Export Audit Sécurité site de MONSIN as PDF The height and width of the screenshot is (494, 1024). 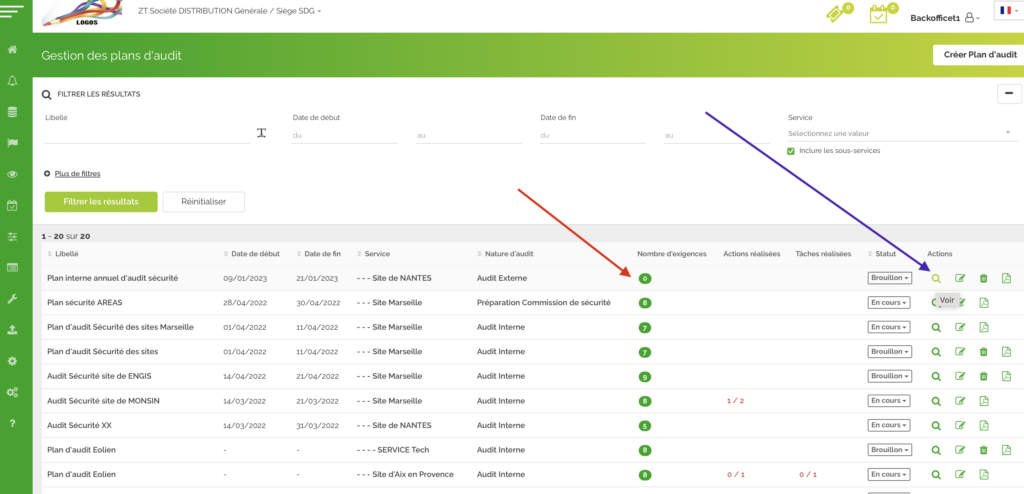[x=983, y=401]
